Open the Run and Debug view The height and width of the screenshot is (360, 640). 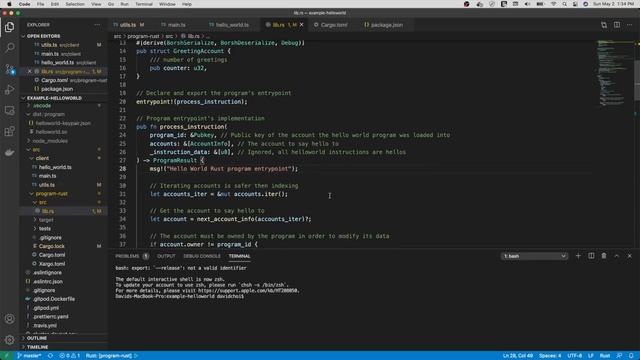[9, 89]
